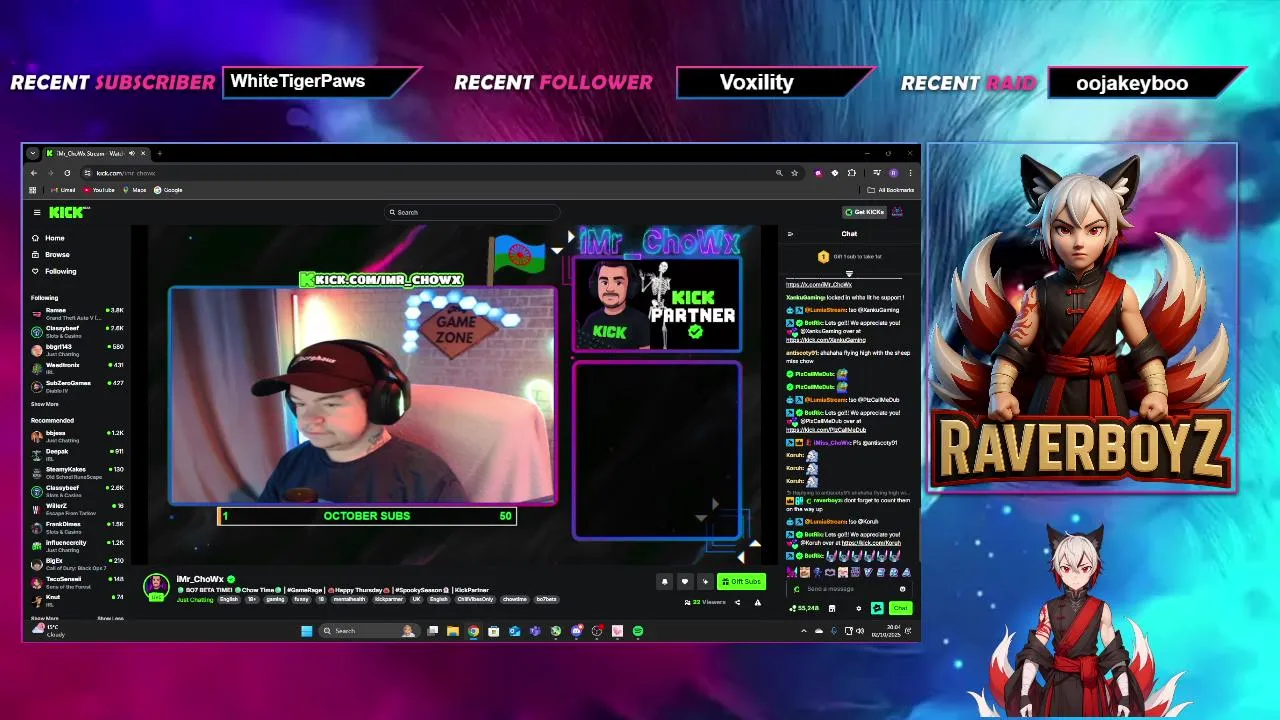Go back in browser navigation

(x=33, y=173)
